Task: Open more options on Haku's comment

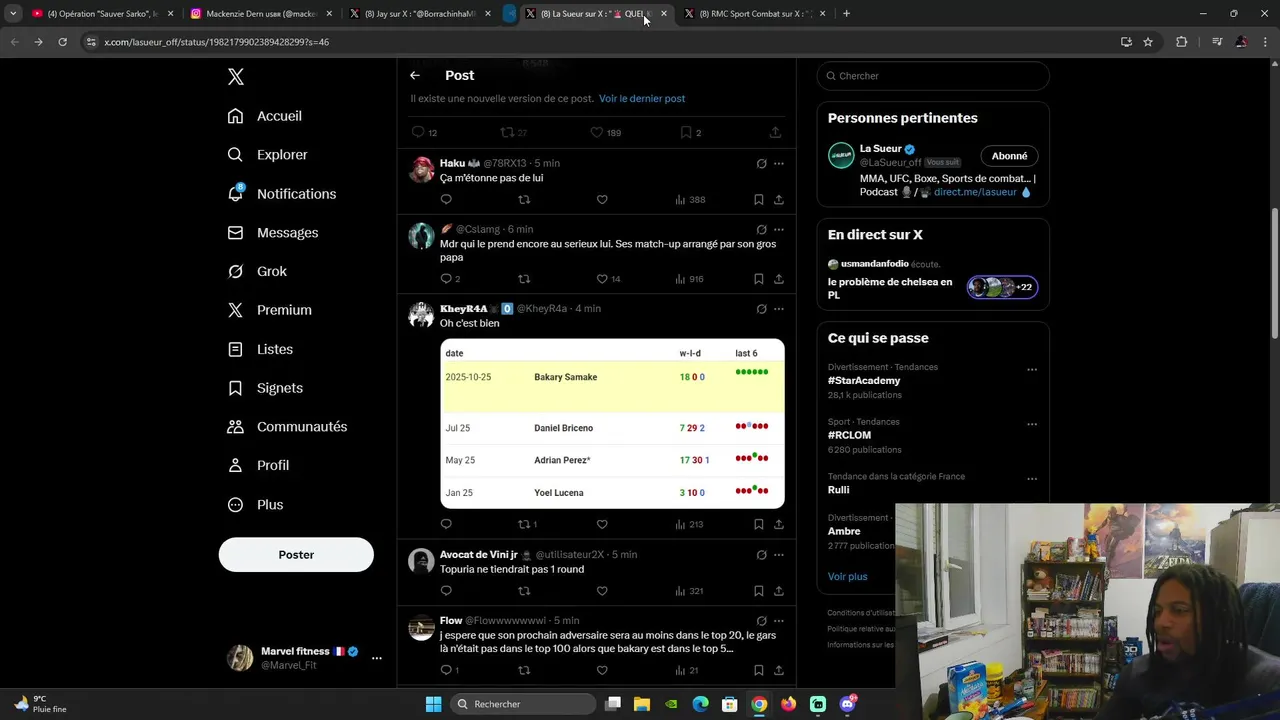Action: 778,163
